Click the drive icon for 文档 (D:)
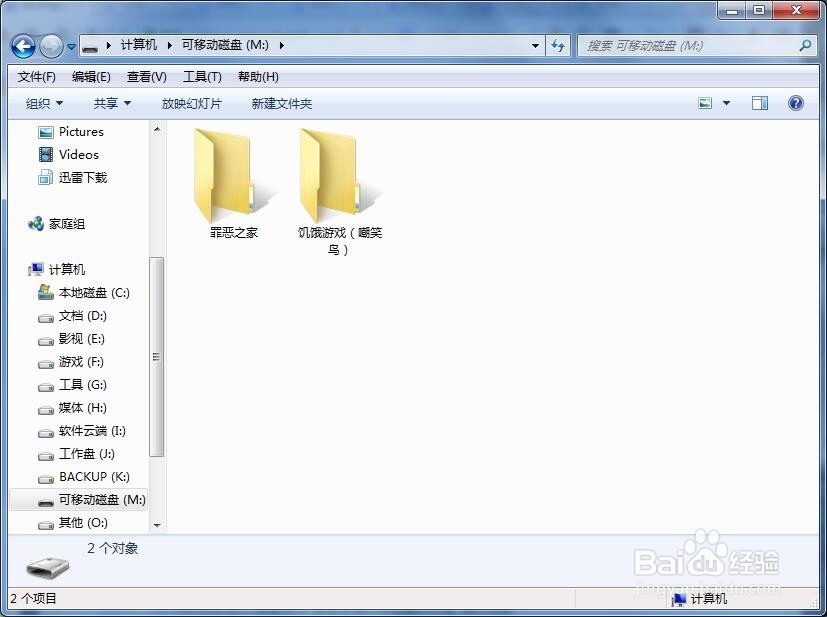Screen dimensions: 827x617 click(46, 318)
